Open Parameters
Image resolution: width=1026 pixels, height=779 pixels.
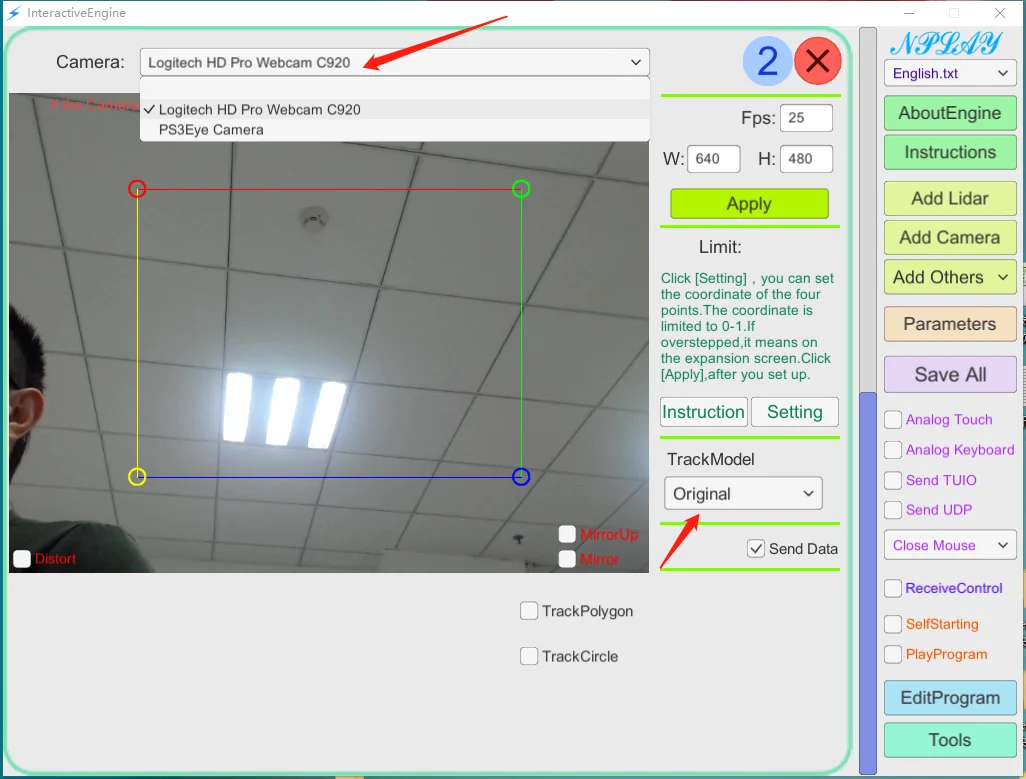click(x=950, y=324)
